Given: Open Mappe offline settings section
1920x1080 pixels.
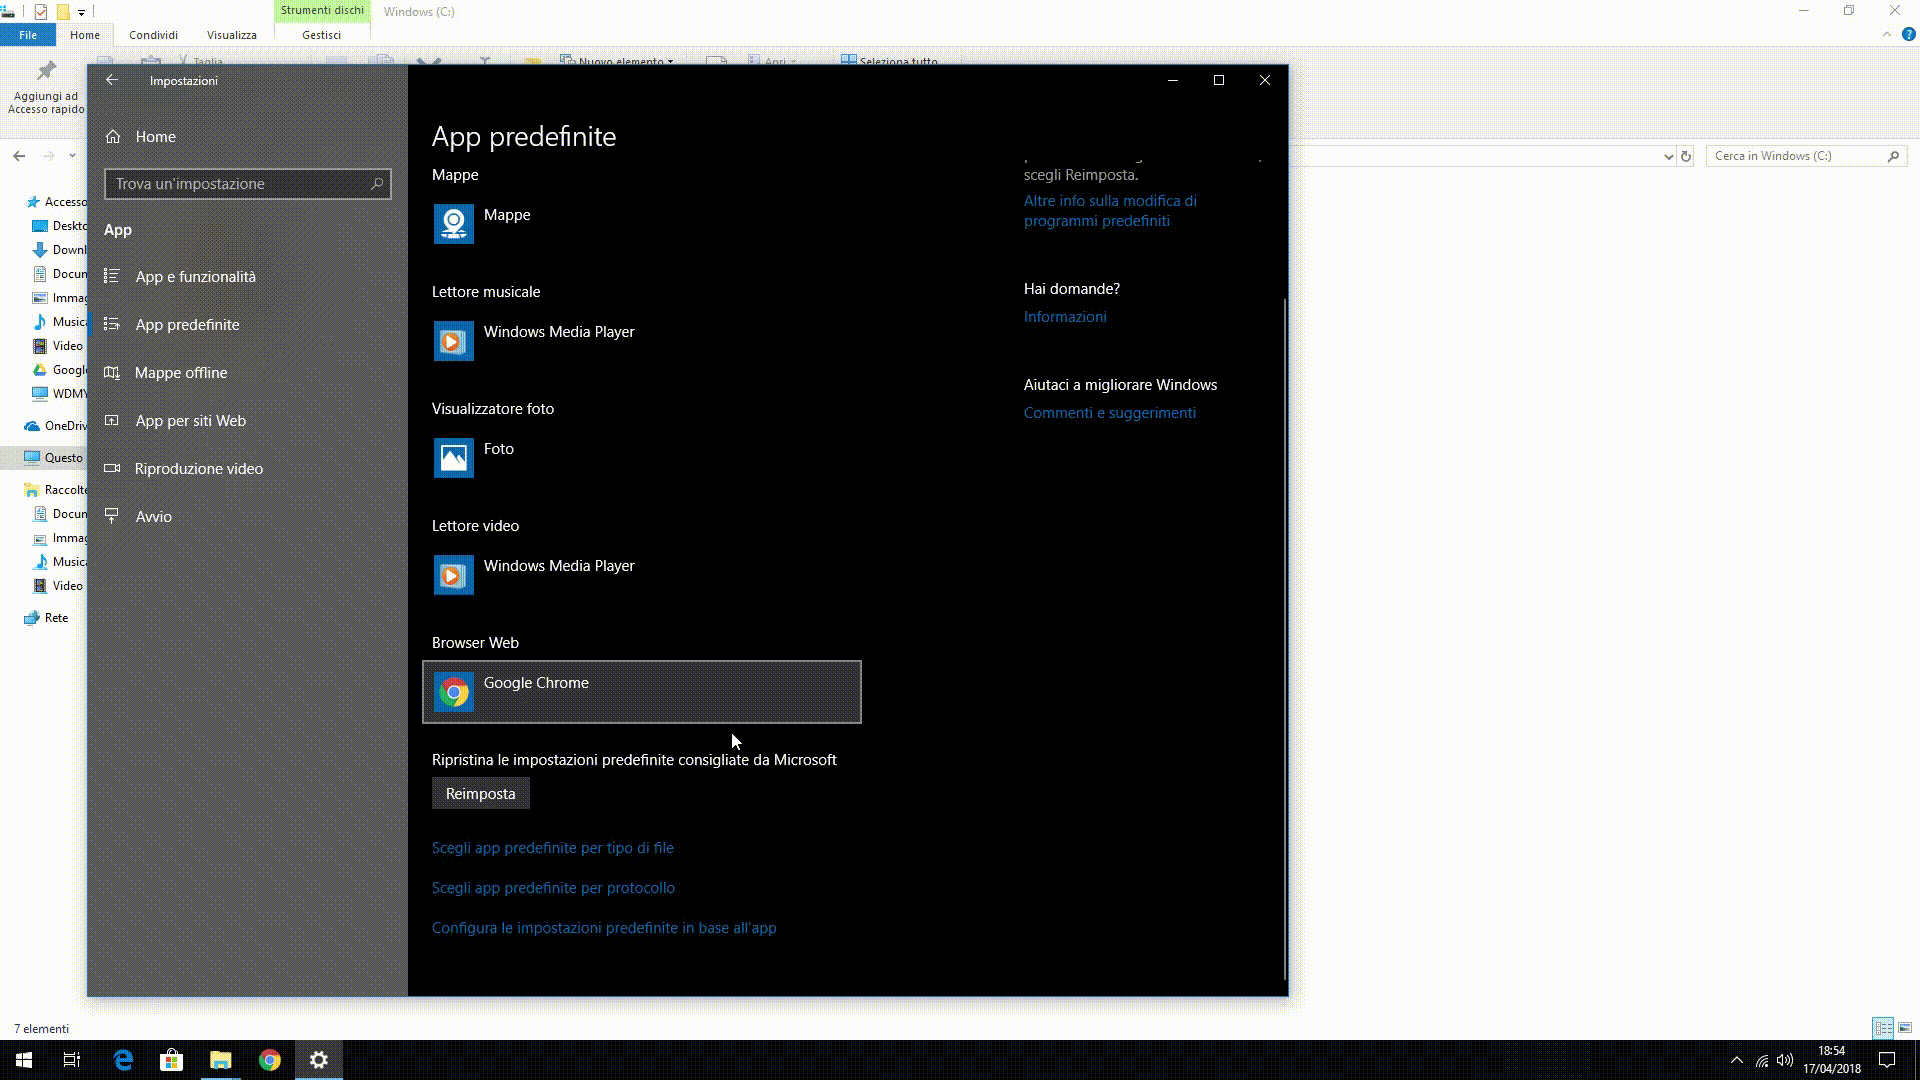Looking at the screenshot, I should click(181, 372).
